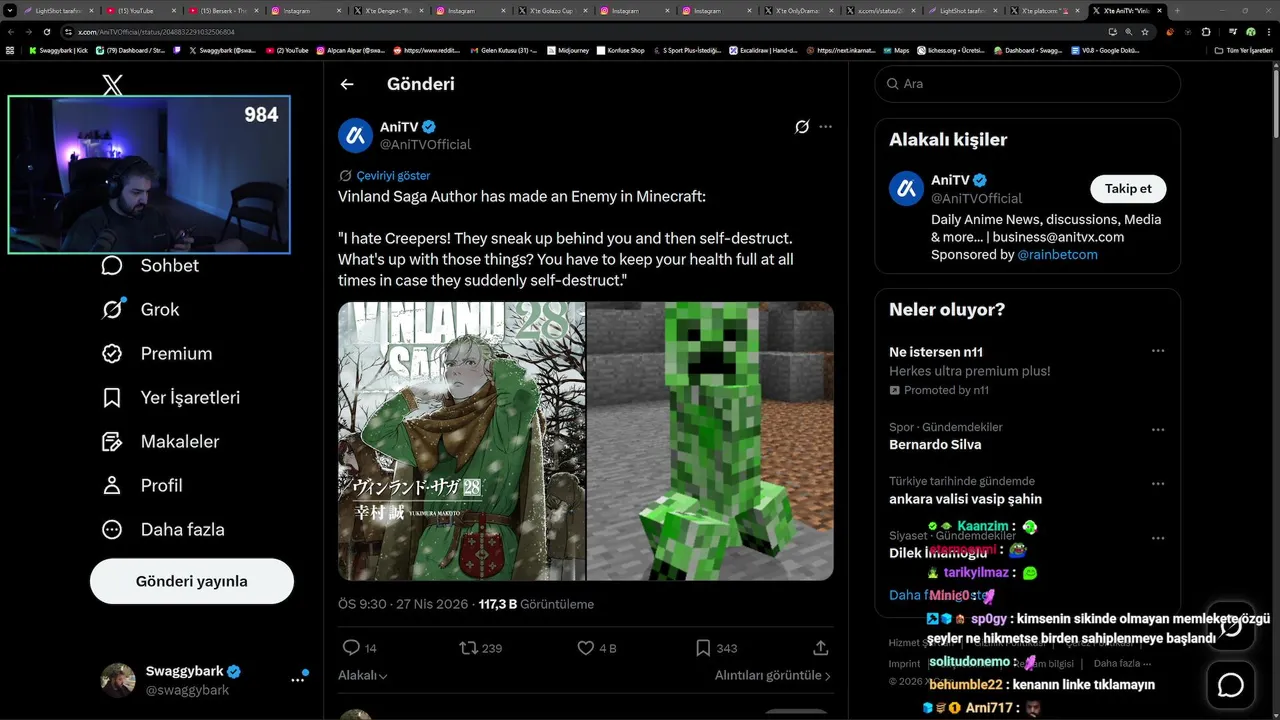Click the Ara search field
1280x720 pixels.
coord(1027,84)
